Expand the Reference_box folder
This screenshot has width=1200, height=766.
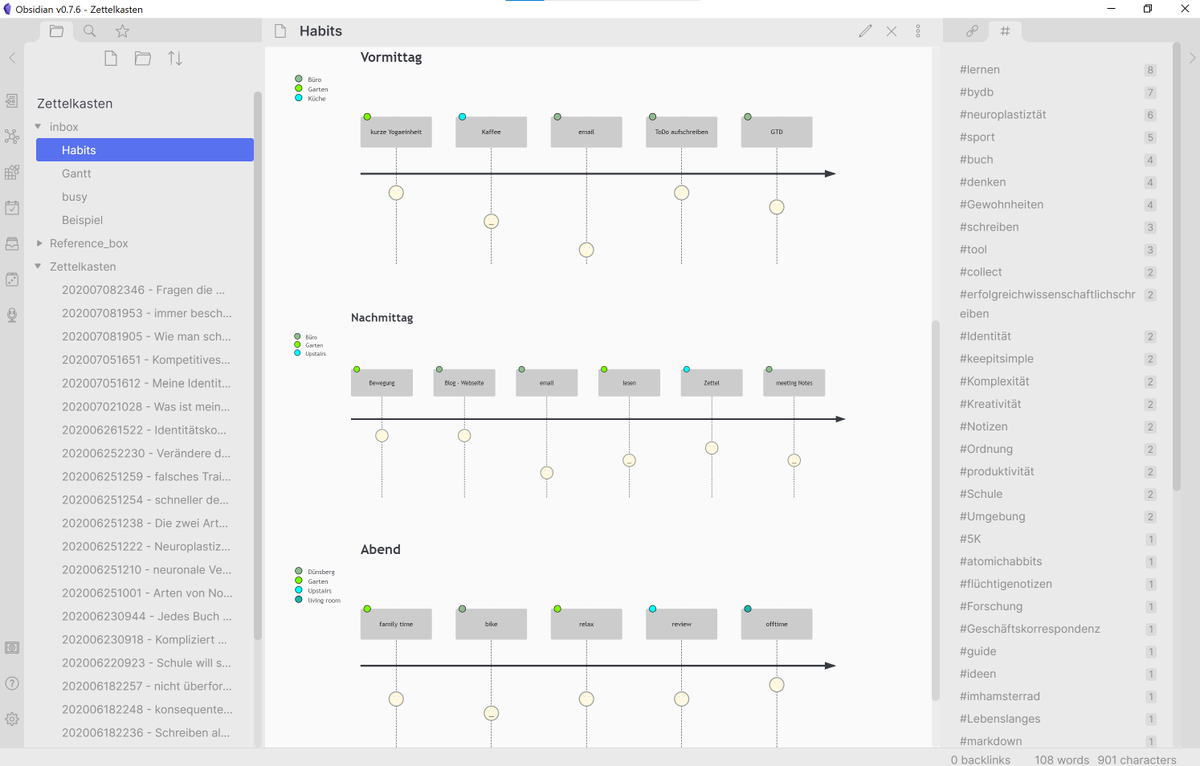[x=38, y=243]
